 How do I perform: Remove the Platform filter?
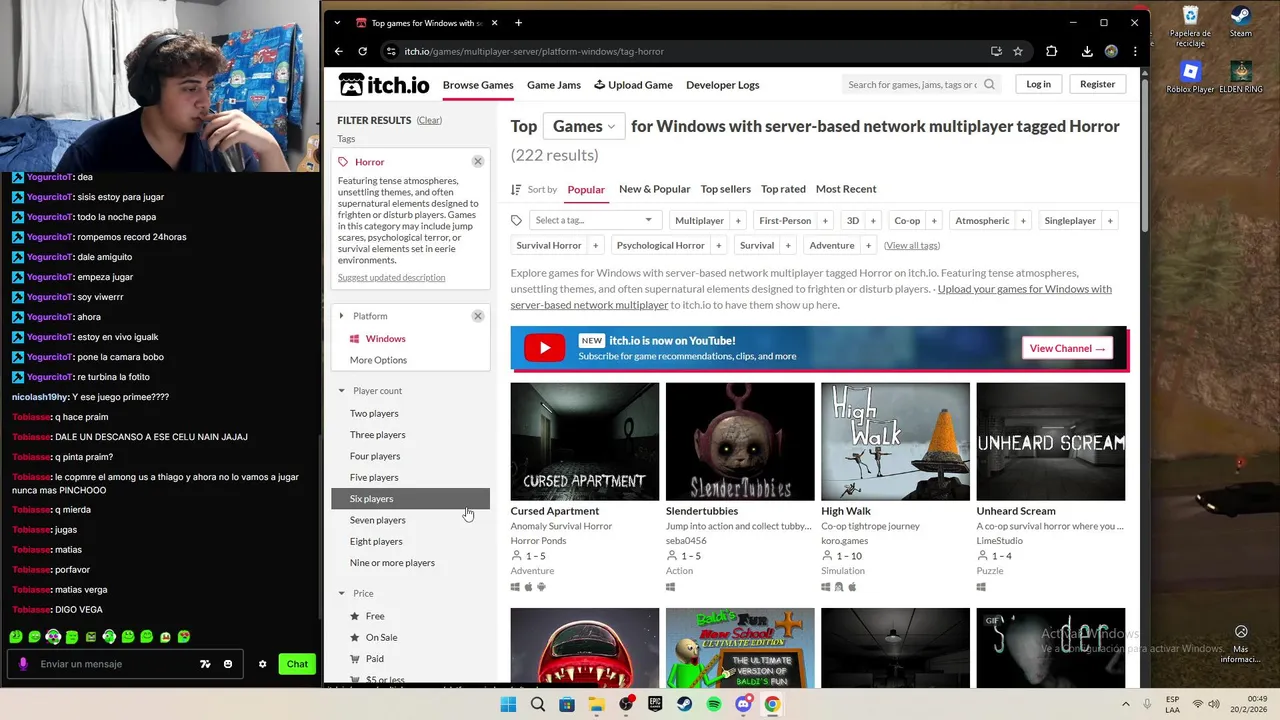click(477, 316)
